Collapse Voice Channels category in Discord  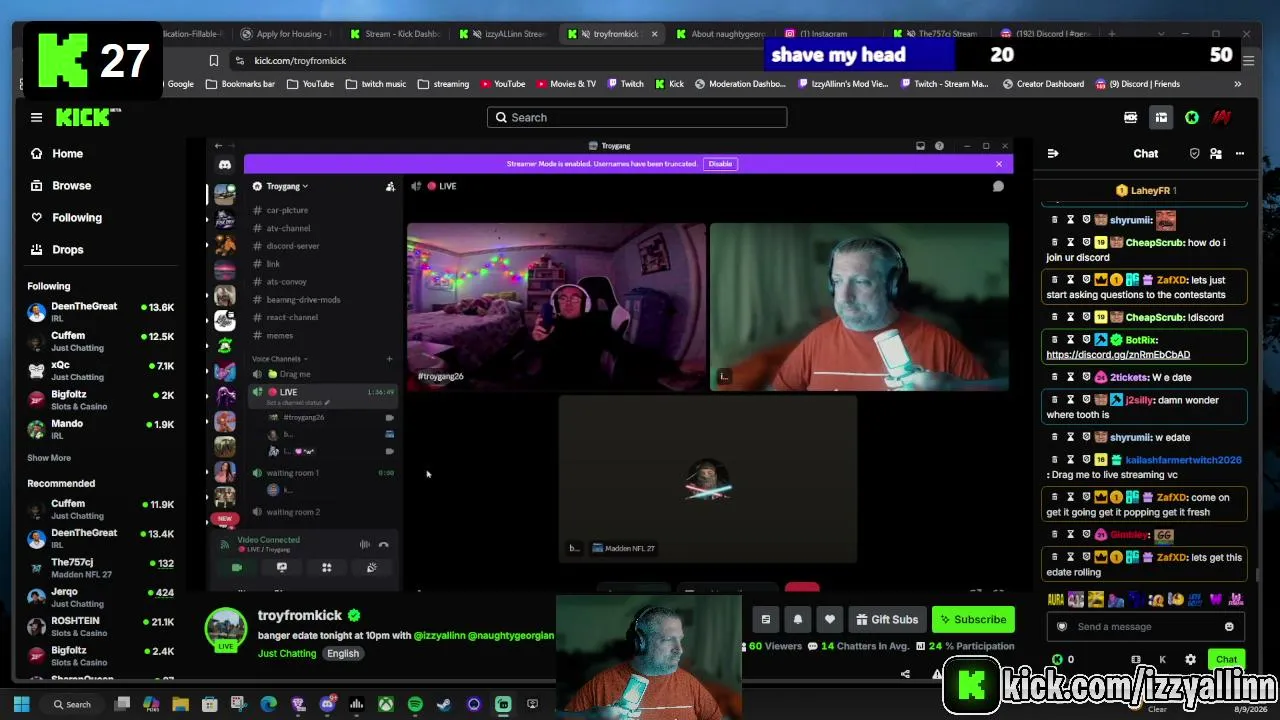tap(279, 358)
